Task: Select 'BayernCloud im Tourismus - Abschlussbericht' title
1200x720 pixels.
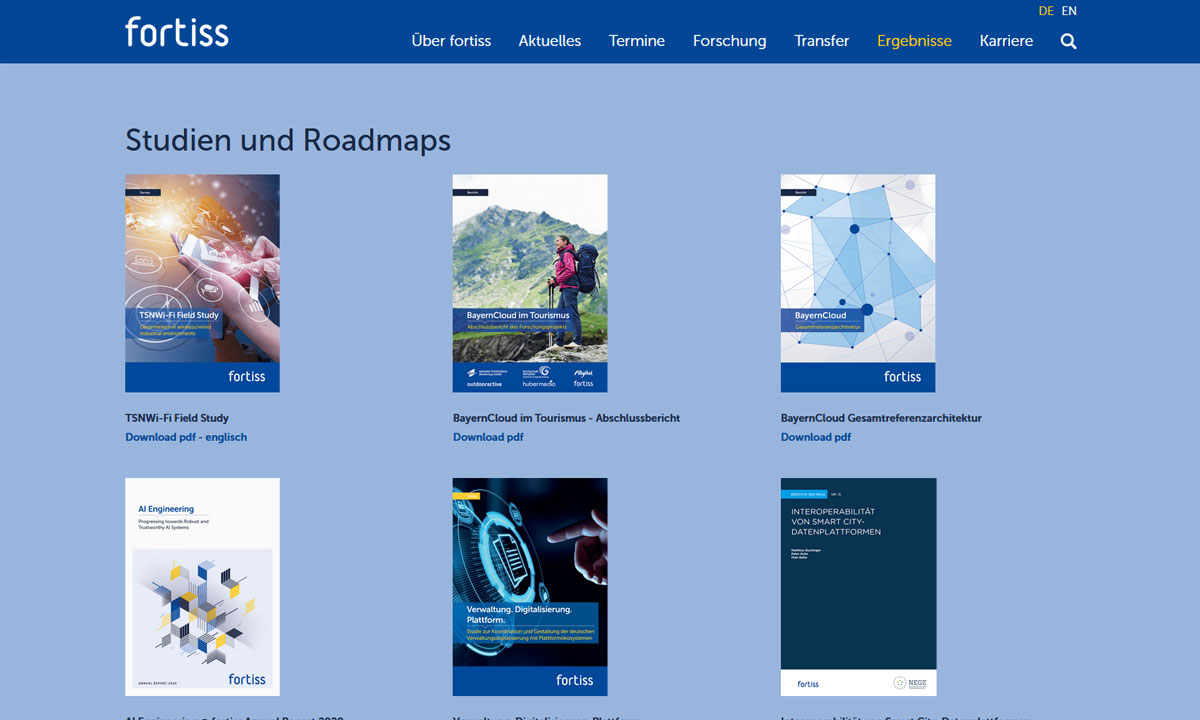Action: (566, 418)
